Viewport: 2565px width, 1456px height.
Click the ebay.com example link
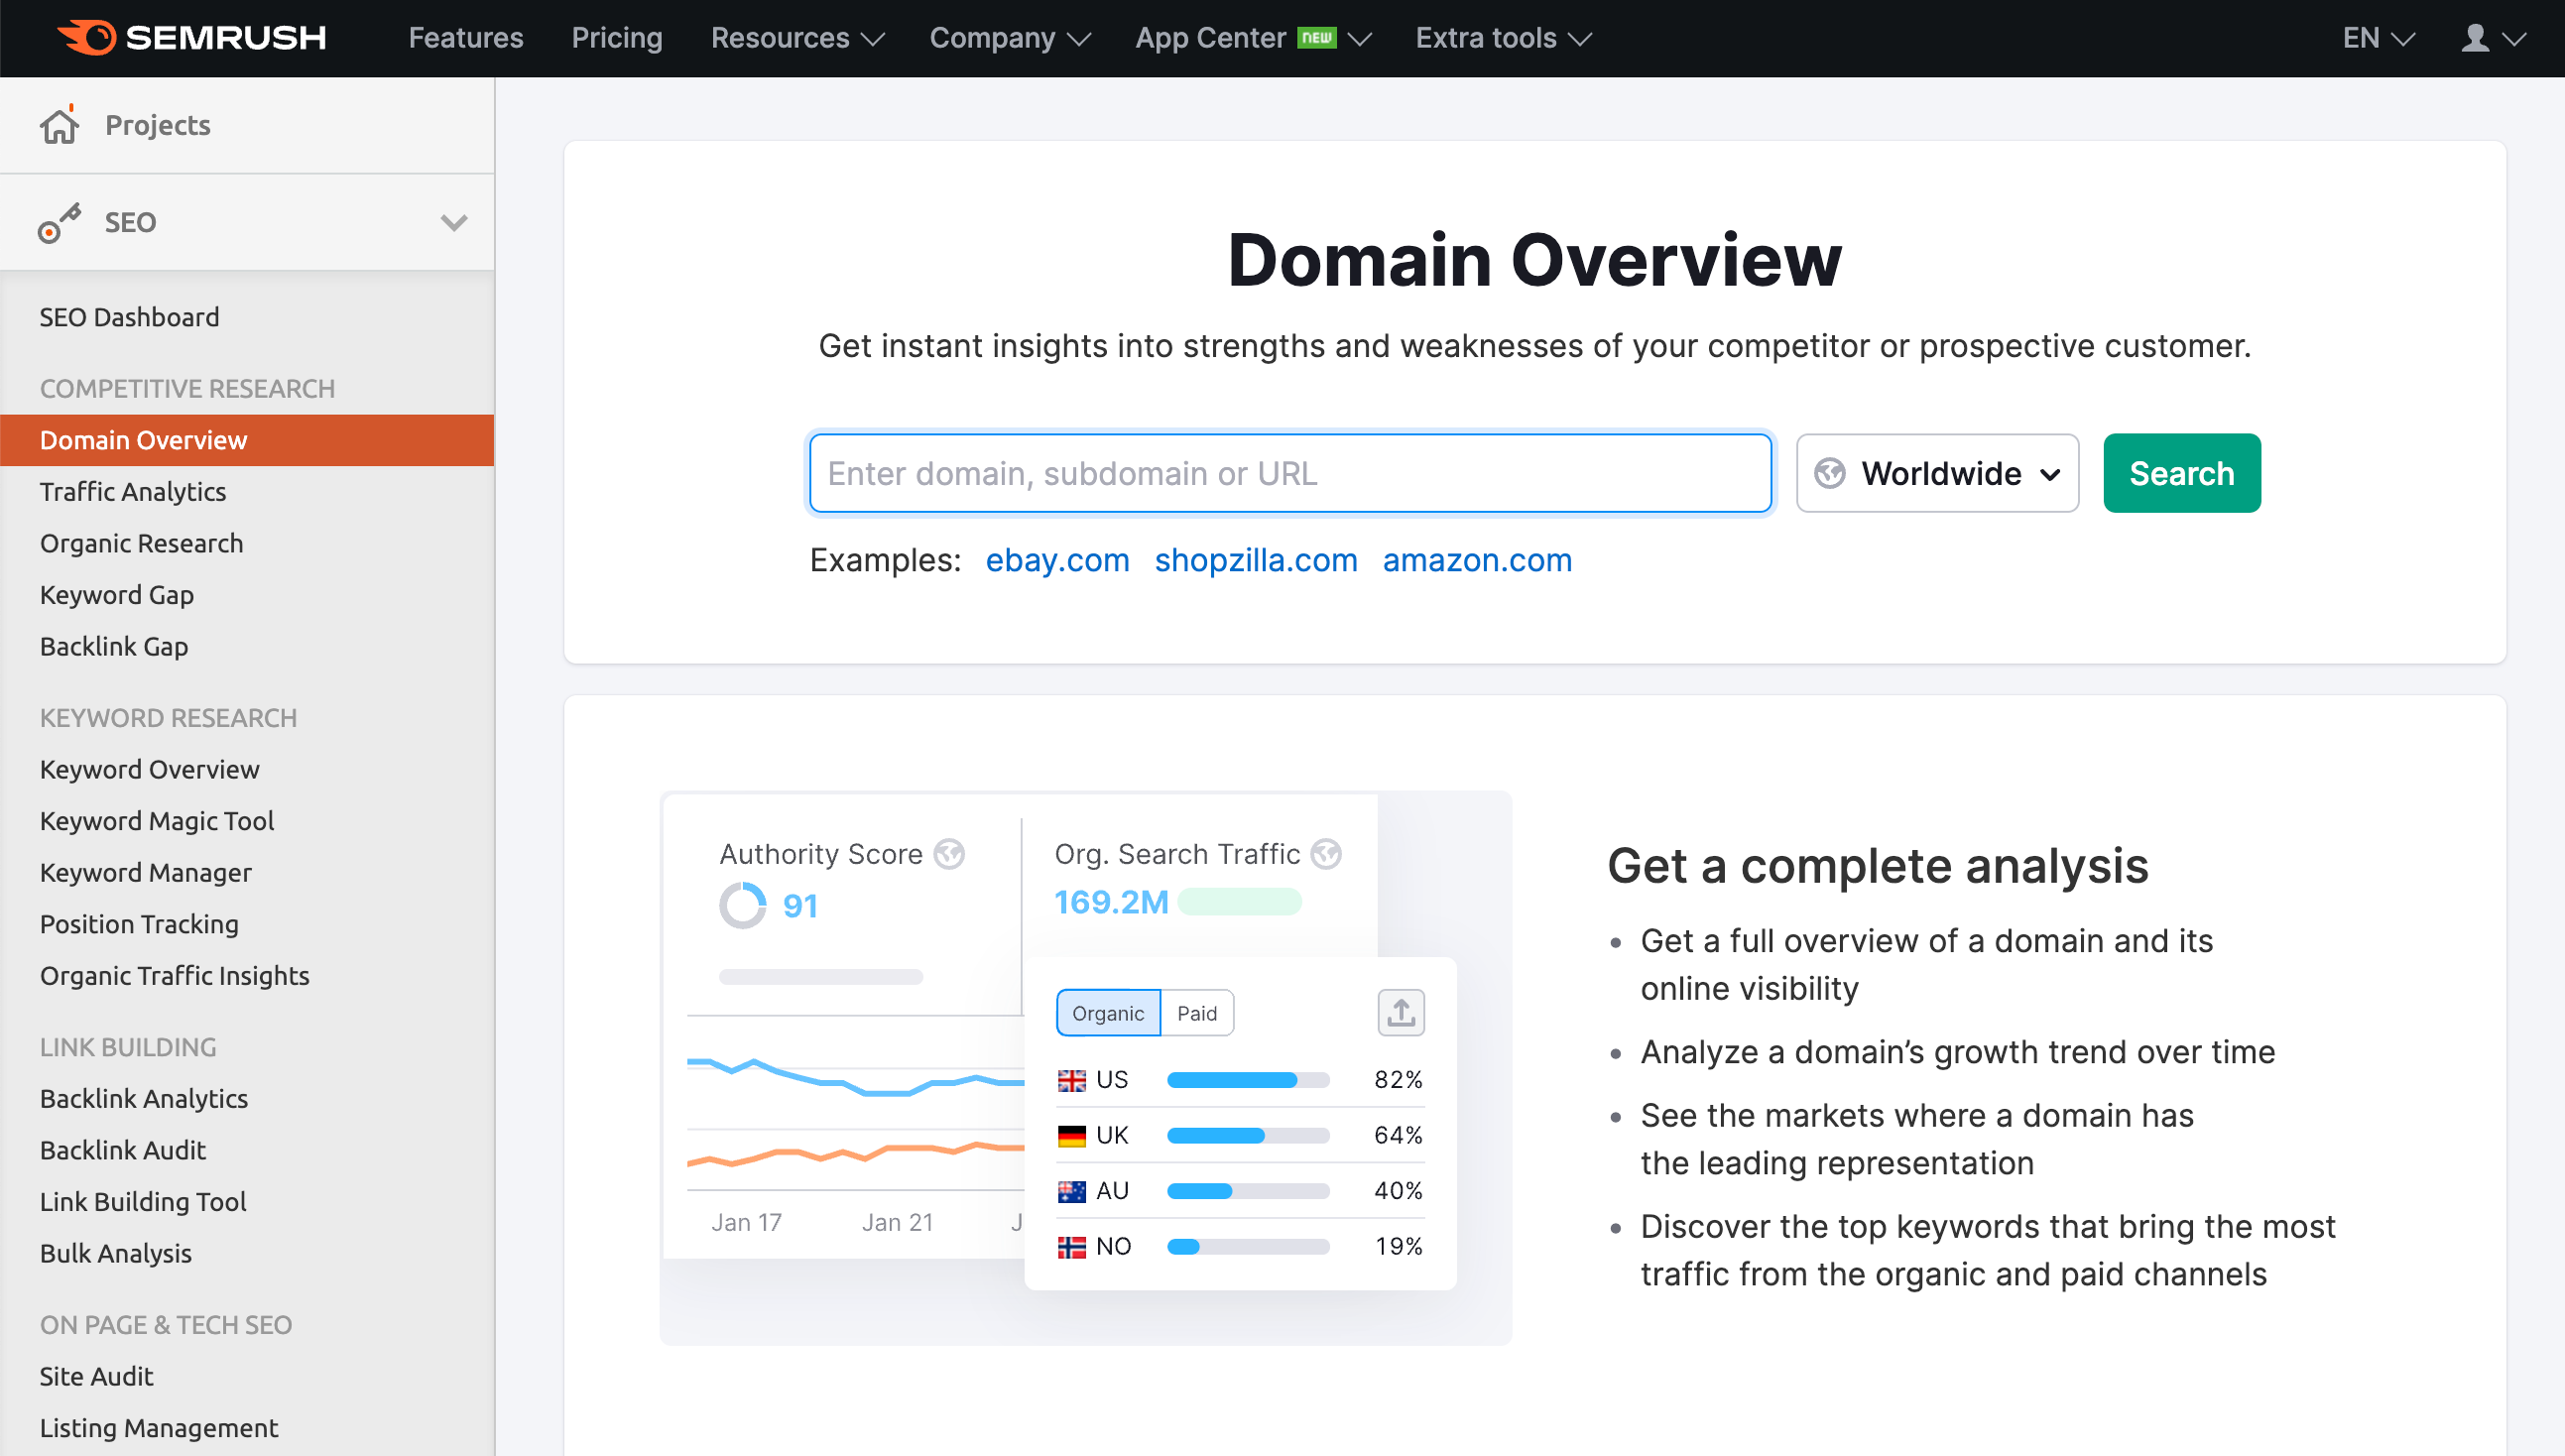1057,560
